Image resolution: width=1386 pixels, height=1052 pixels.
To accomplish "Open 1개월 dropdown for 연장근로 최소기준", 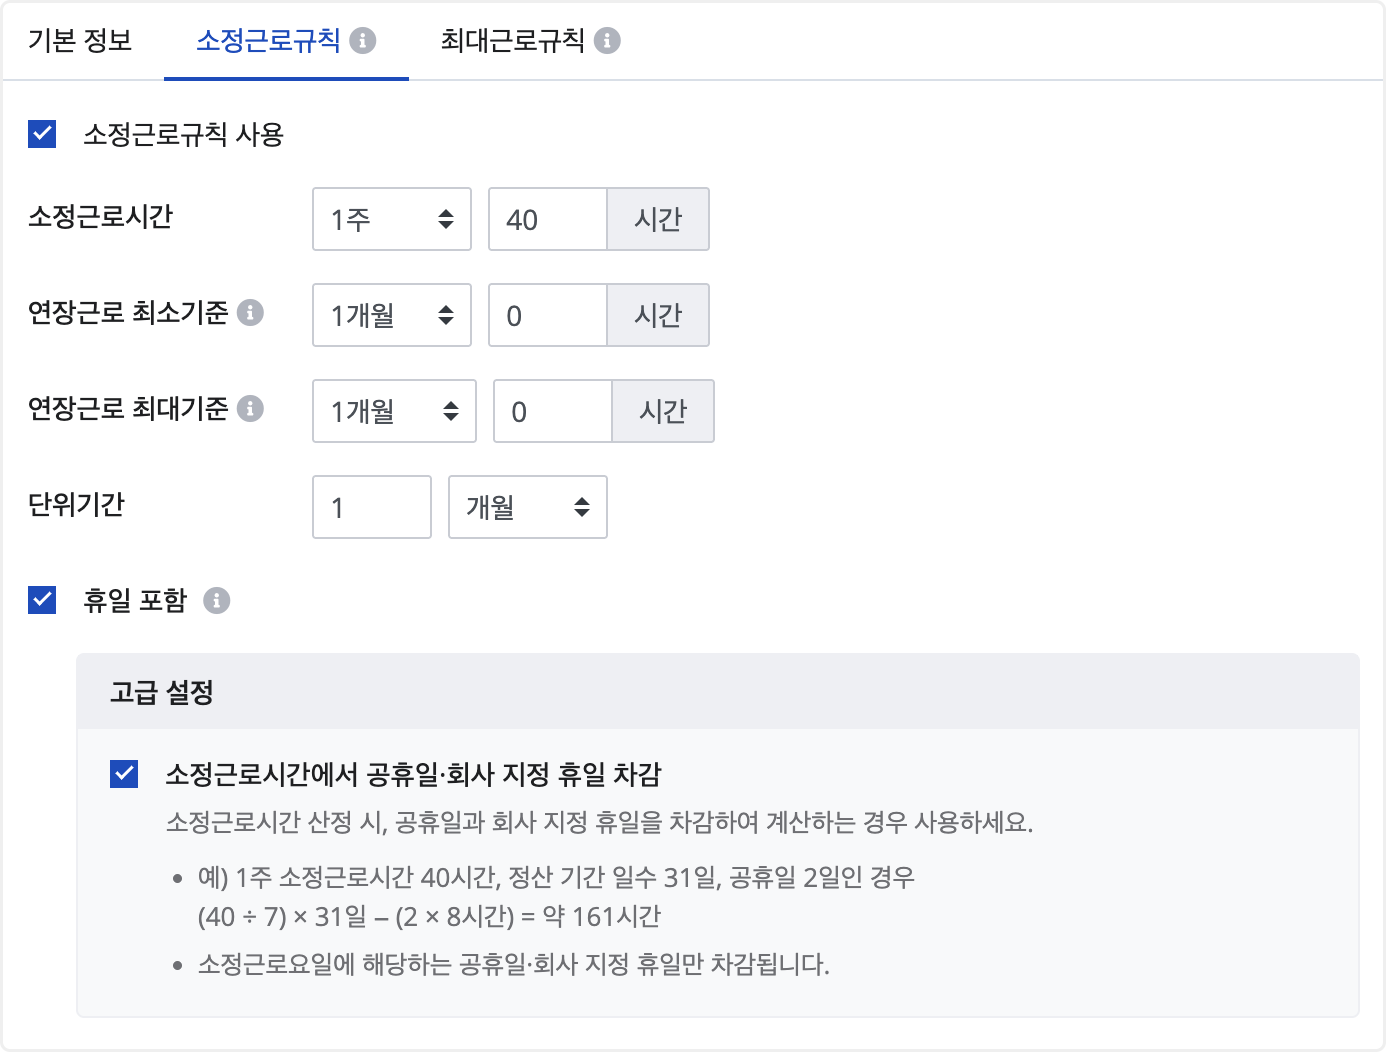I will click(x=391, y=315).
